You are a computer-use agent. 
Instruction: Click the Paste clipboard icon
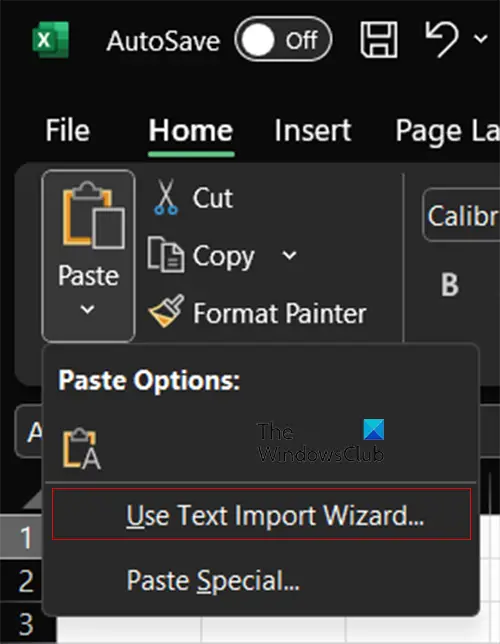click(93, 215)
